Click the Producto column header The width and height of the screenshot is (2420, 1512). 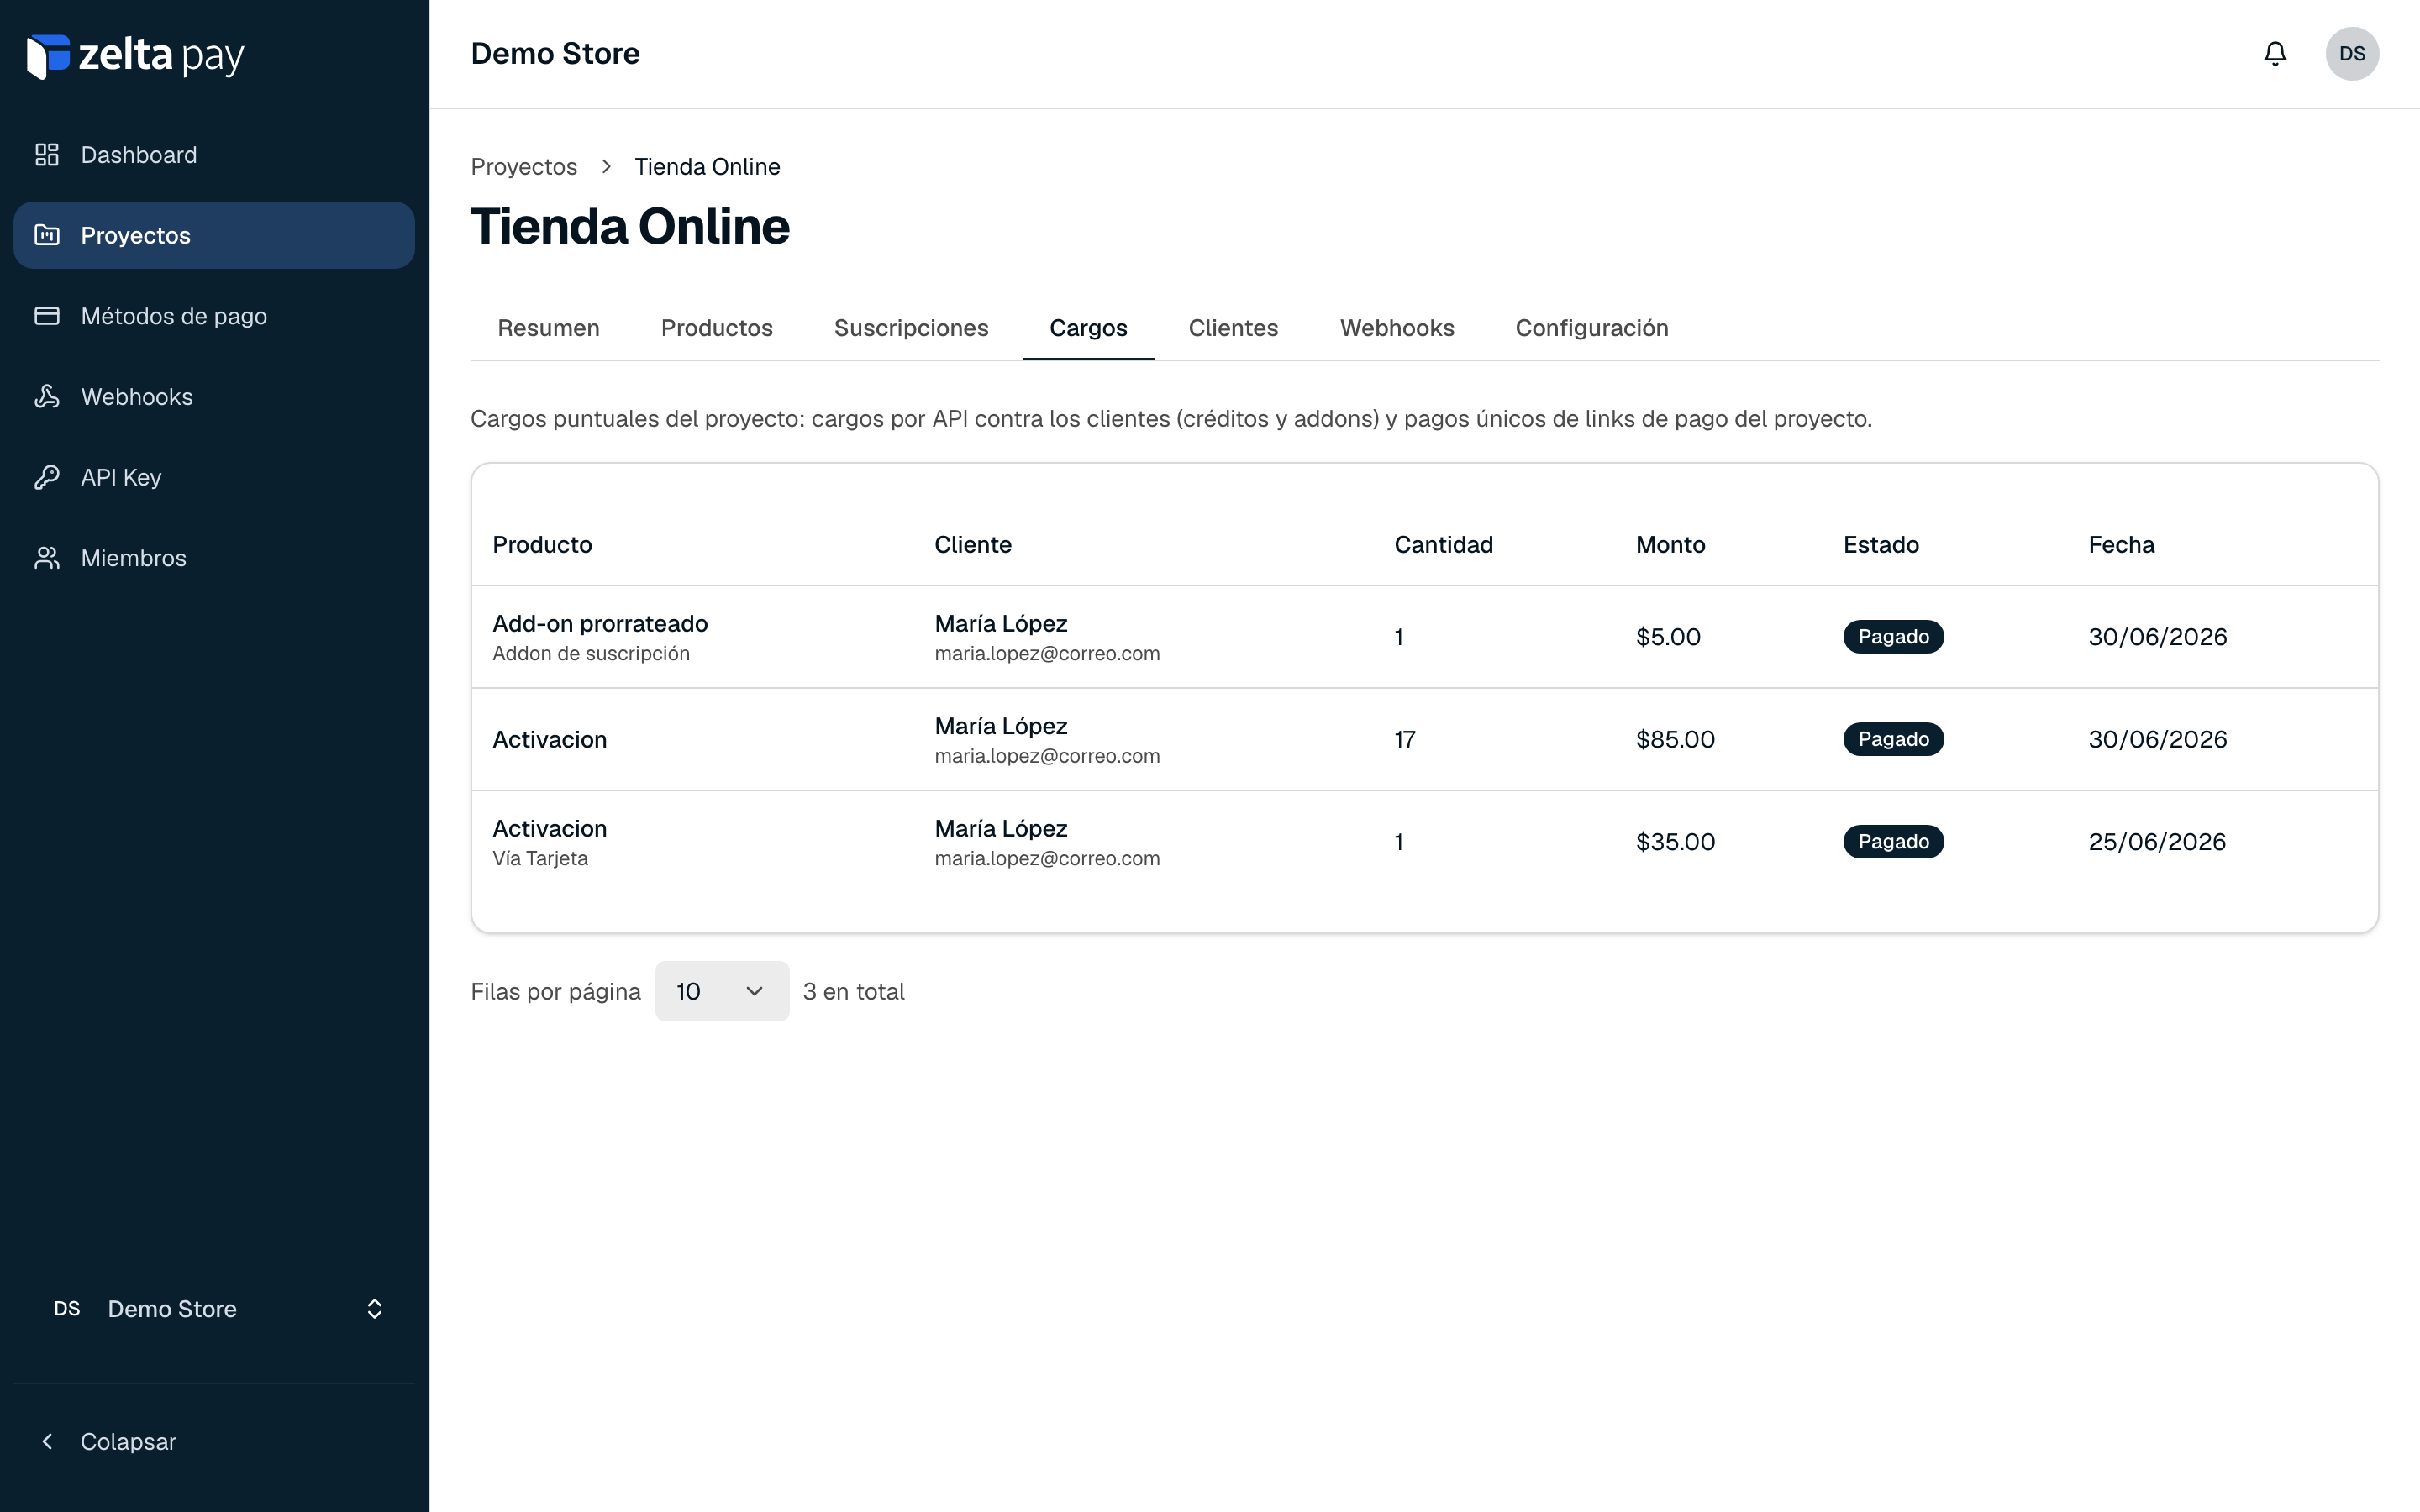click(542, 545)
